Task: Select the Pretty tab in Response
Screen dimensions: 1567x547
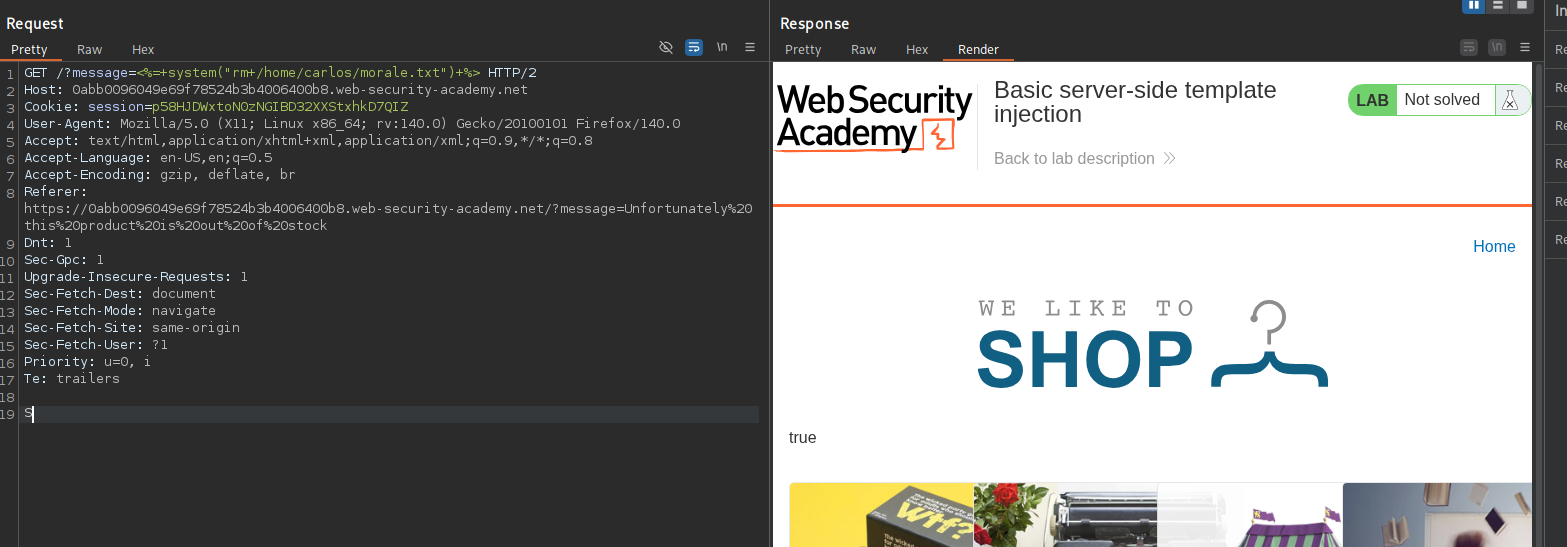Action: point(802,49)
